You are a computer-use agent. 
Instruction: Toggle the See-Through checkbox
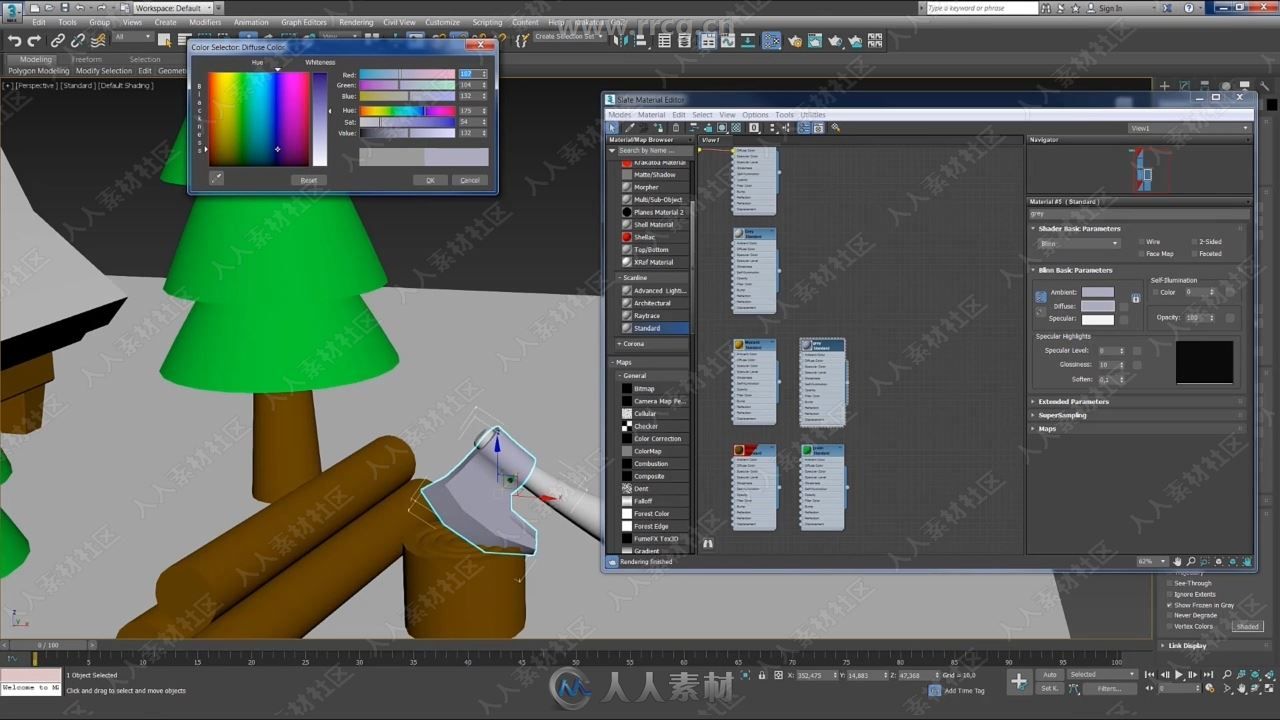(1170, 583)
